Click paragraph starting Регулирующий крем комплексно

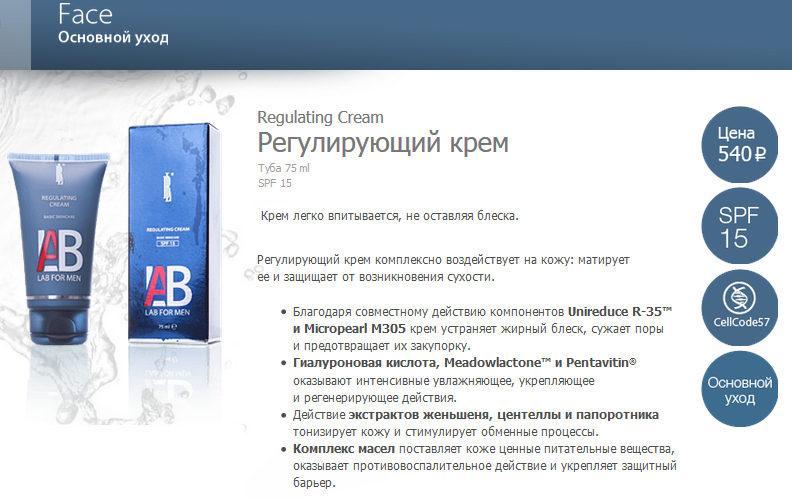[443, 268]
